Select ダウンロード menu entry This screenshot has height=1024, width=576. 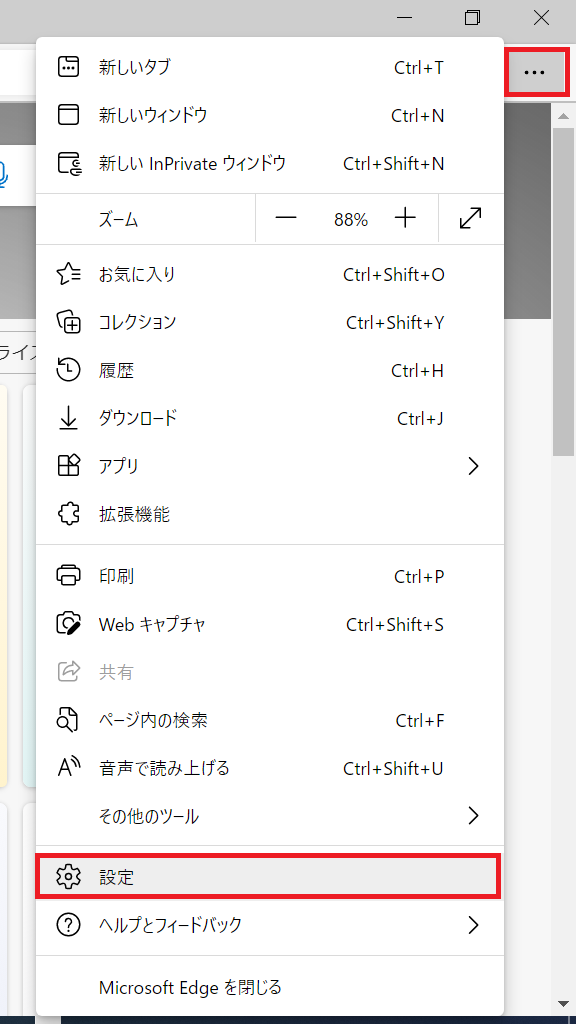[270, 419]
